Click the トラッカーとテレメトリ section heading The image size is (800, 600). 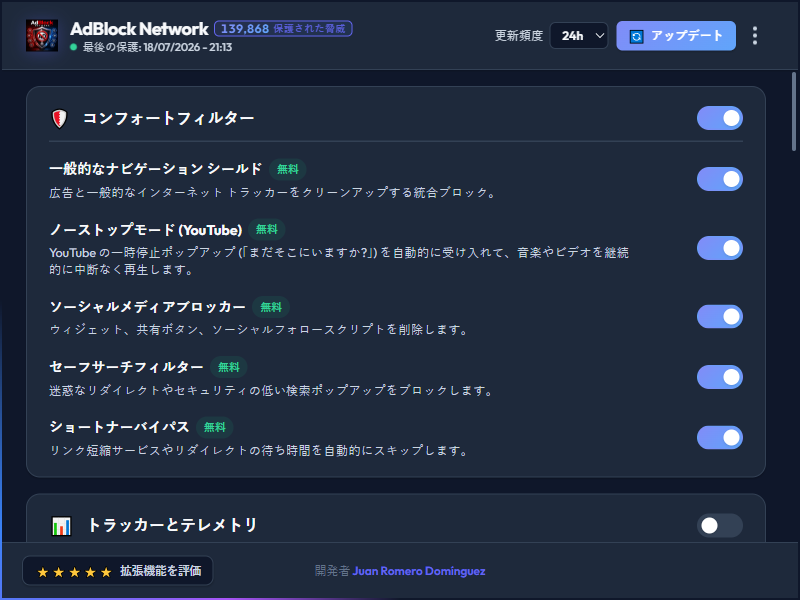pos(172,525)
